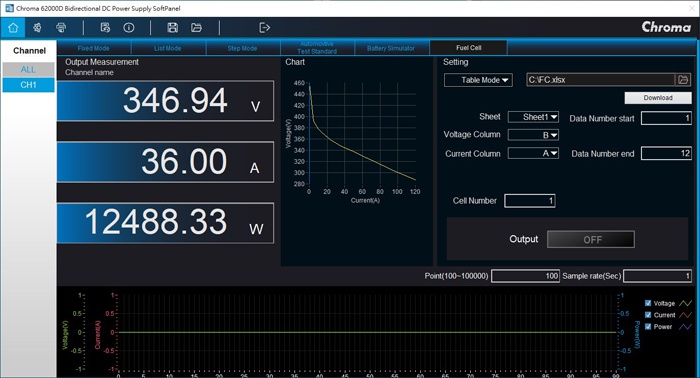Expand the Voltage Column dropdown
Screen dimensions: 700x378
[x=533, y=135]
